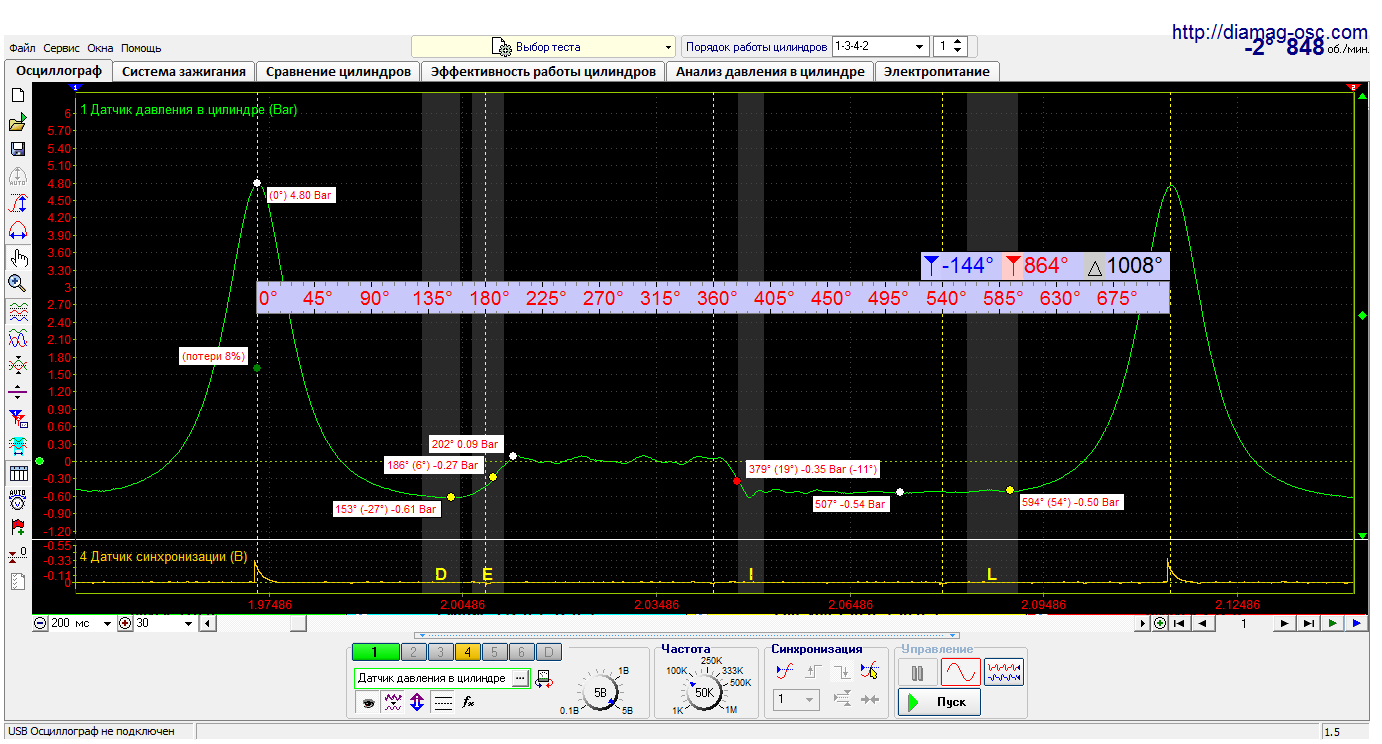
Task: Click the blue vertical arrows channel icon
Action: click(417, 703)
